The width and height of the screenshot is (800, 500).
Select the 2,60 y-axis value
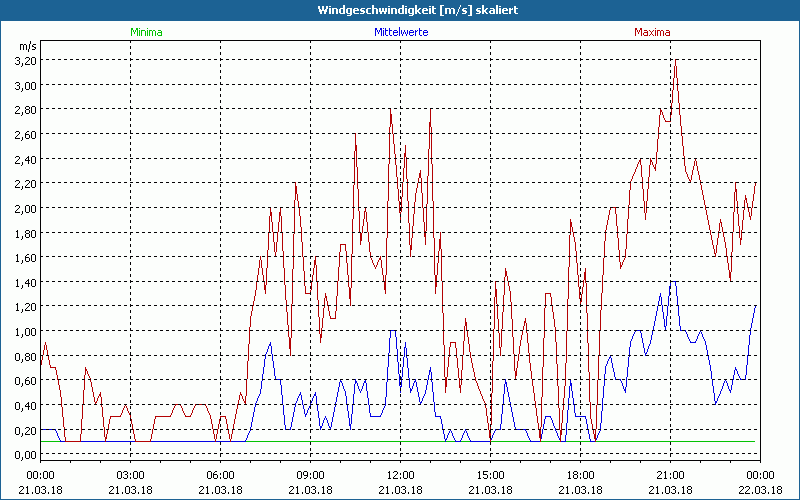click(25, 135)
